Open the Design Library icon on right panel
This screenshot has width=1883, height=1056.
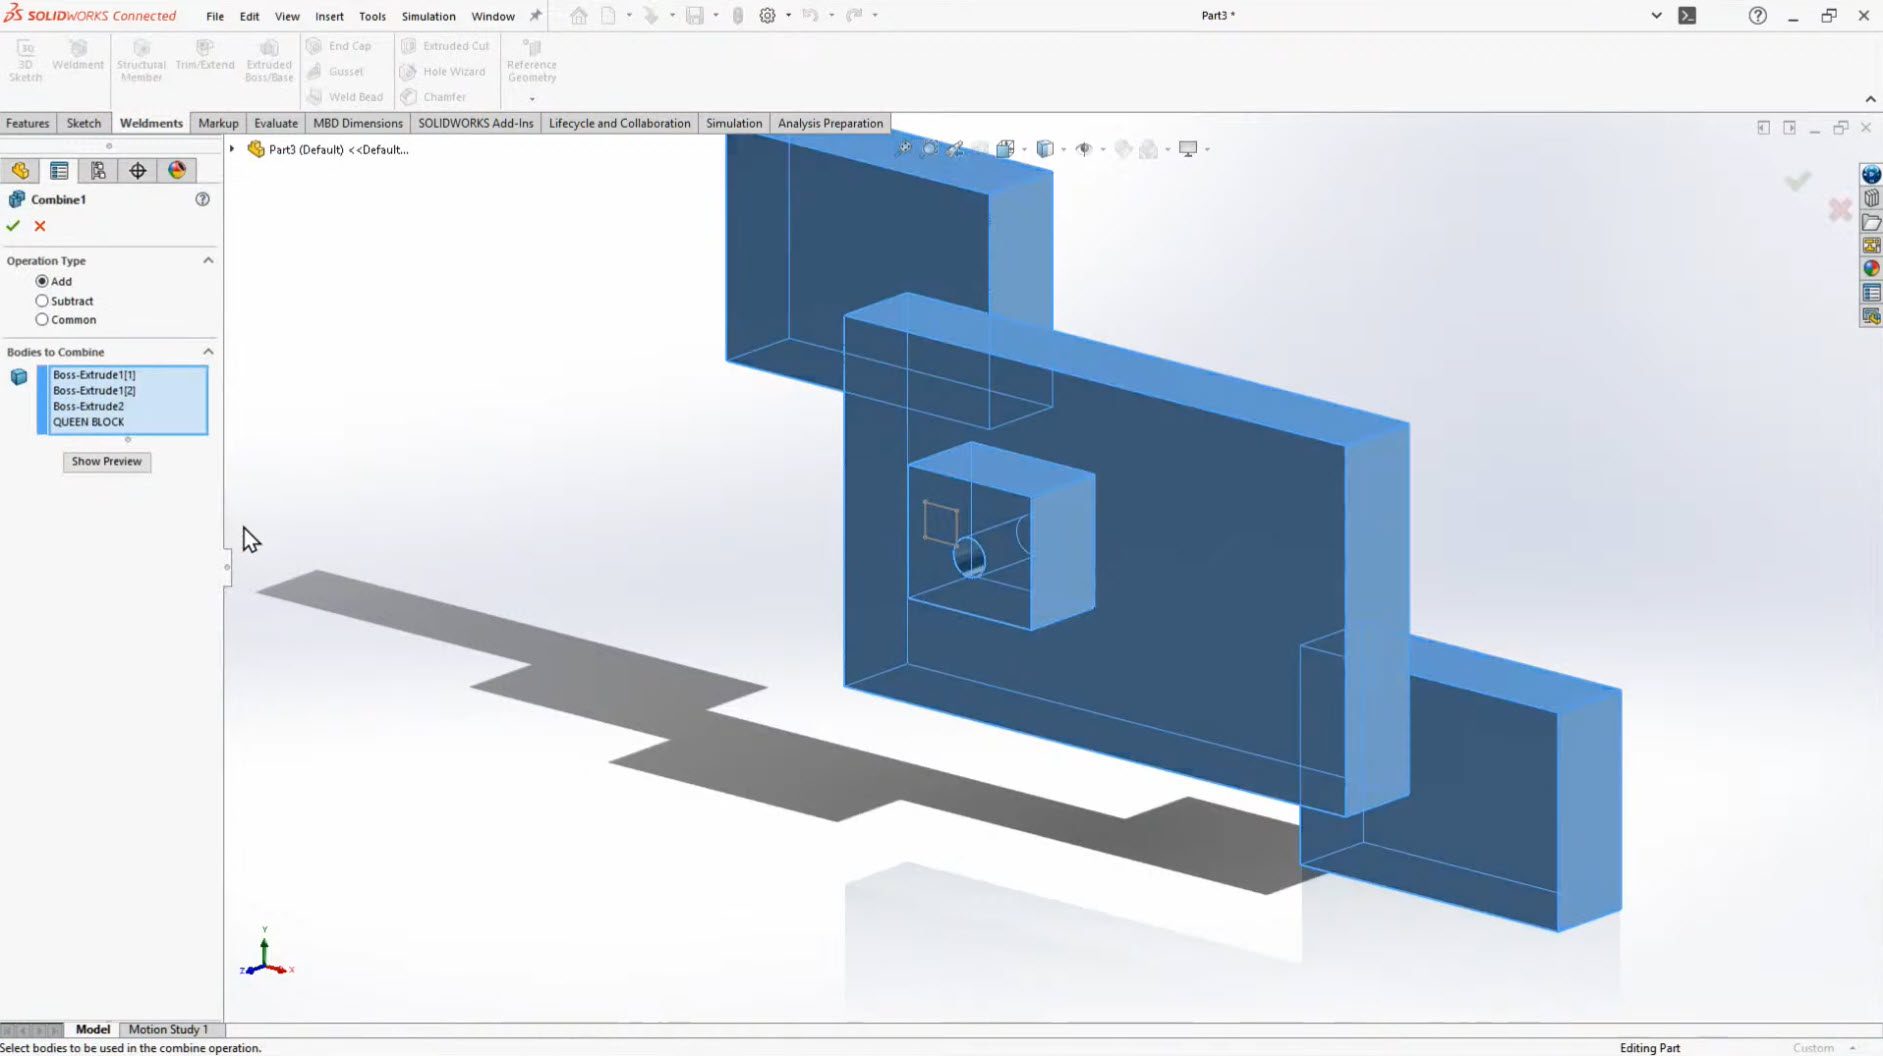(1870, 198)
